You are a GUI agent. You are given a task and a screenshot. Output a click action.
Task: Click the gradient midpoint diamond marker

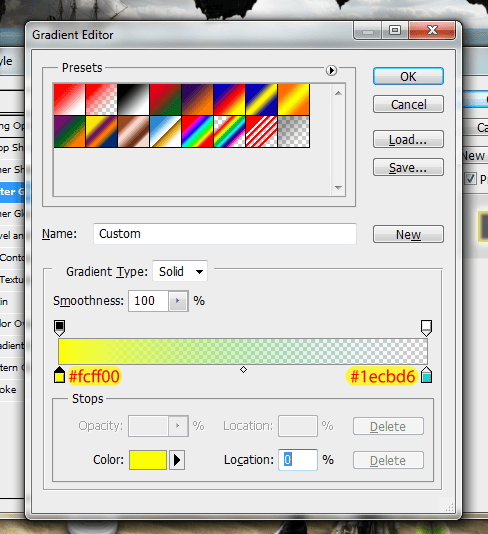[x=243, y=370]
